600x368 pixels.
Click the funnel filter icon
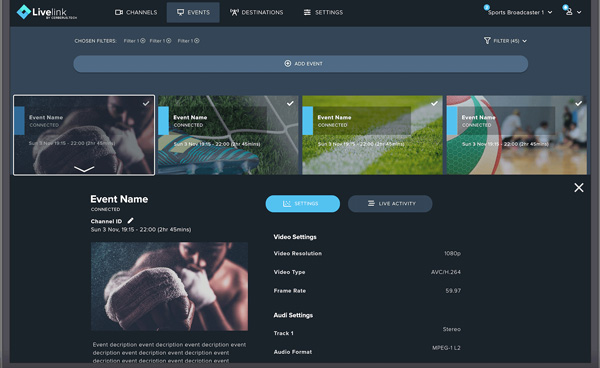pos(487,41)
